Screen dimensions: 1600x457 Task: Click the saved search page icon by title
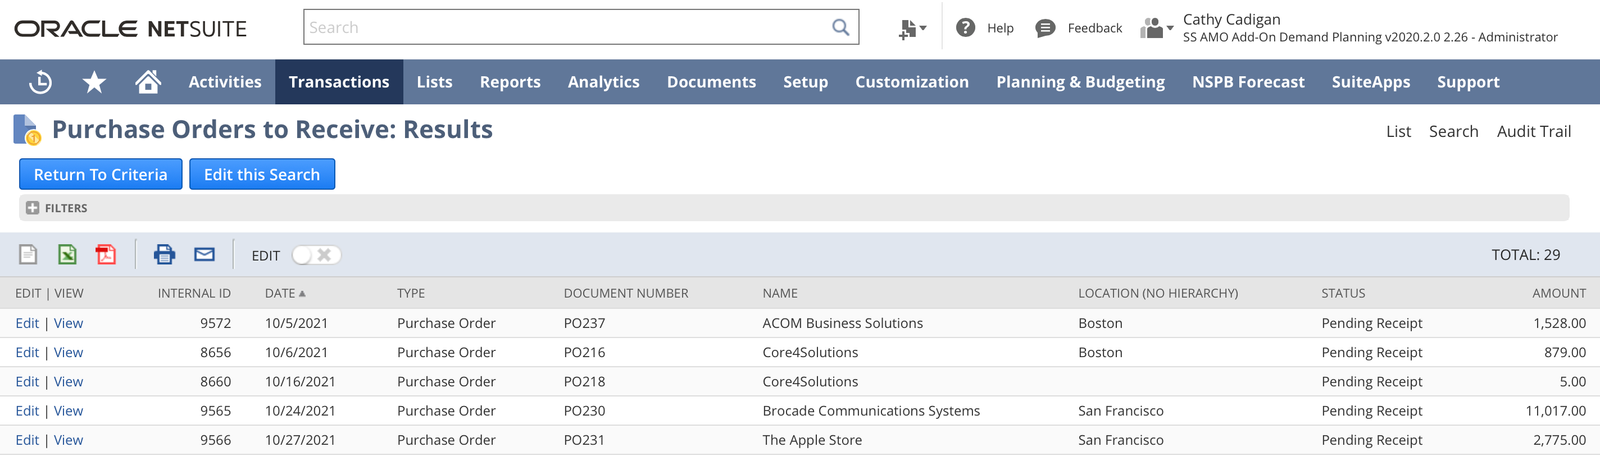[x=26, y=130]
